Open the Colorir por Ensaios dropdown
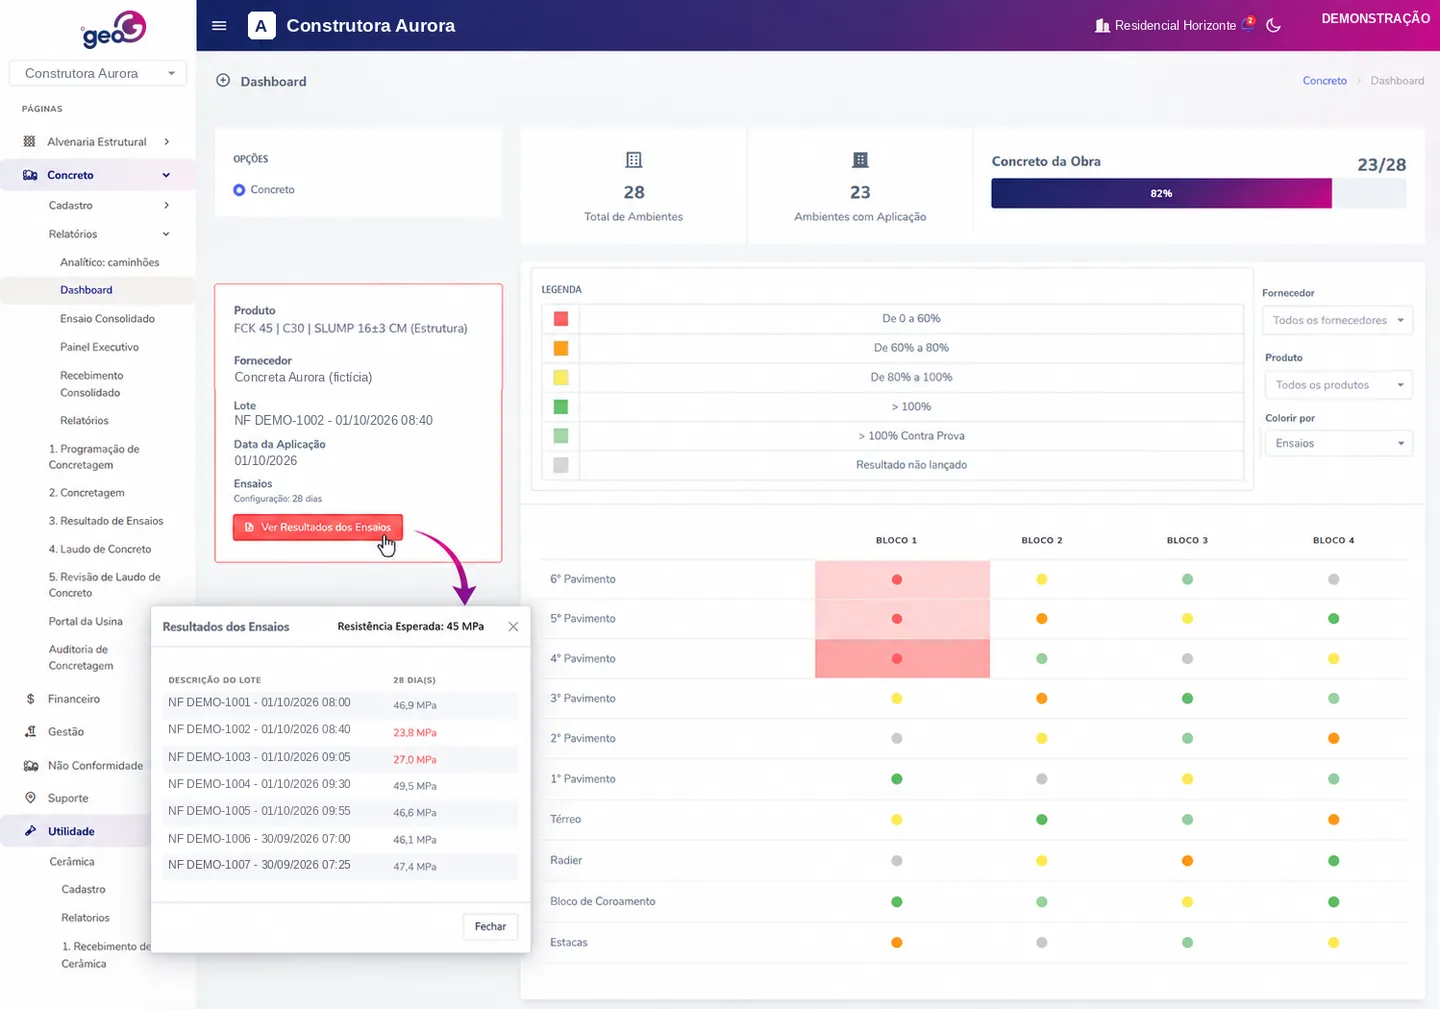 point(1339,443)
